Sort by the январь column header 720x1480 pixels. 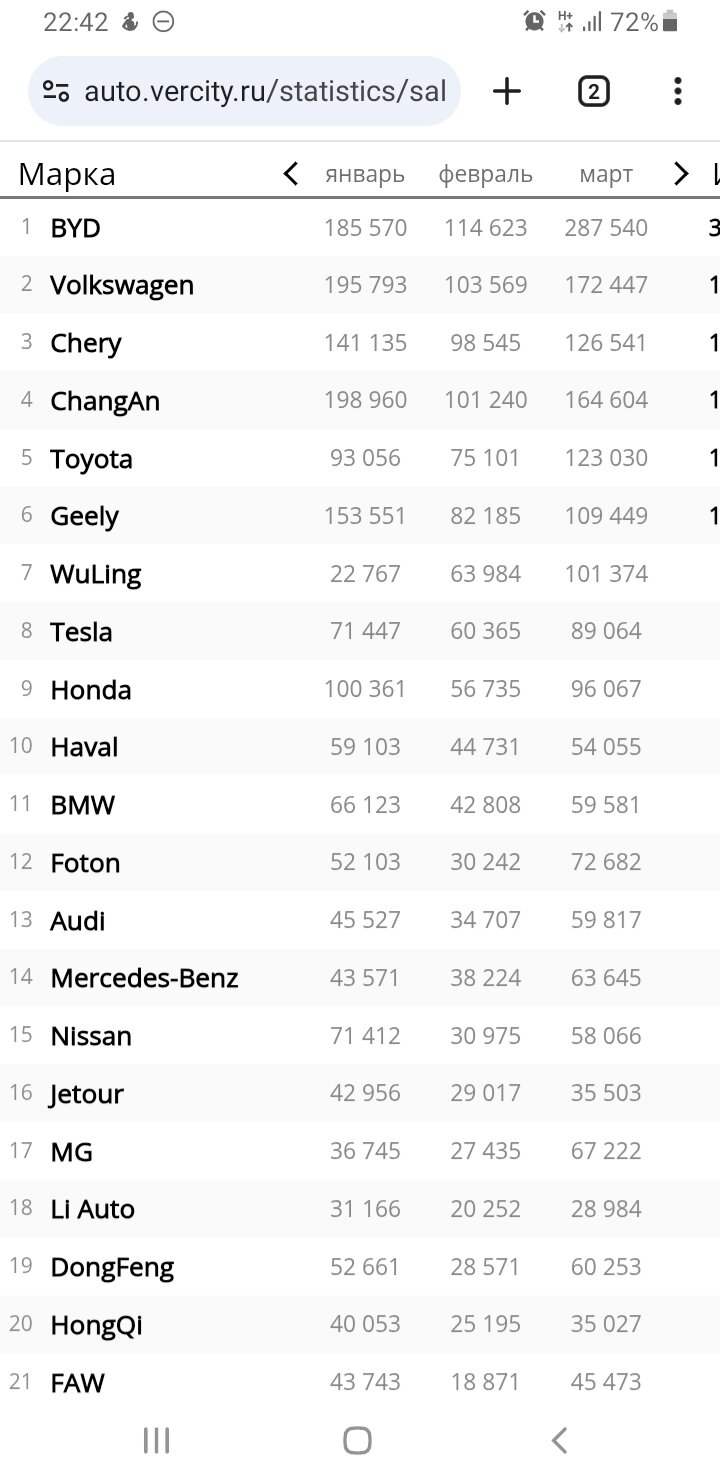pyautogui.click(x=365, y=175)
